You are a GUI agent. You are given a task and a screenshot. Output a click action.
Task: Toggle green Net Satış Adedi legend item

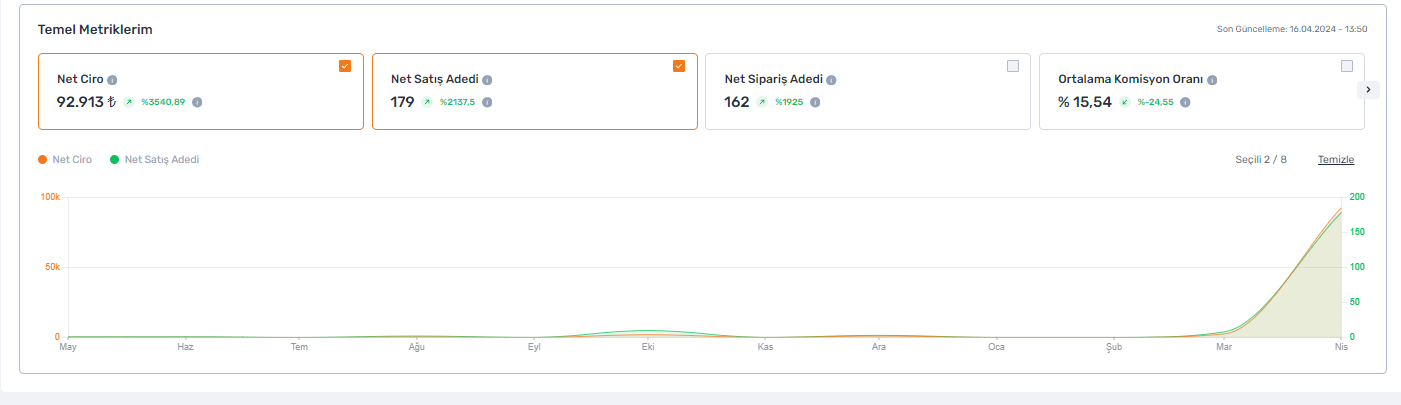(154, 160)
